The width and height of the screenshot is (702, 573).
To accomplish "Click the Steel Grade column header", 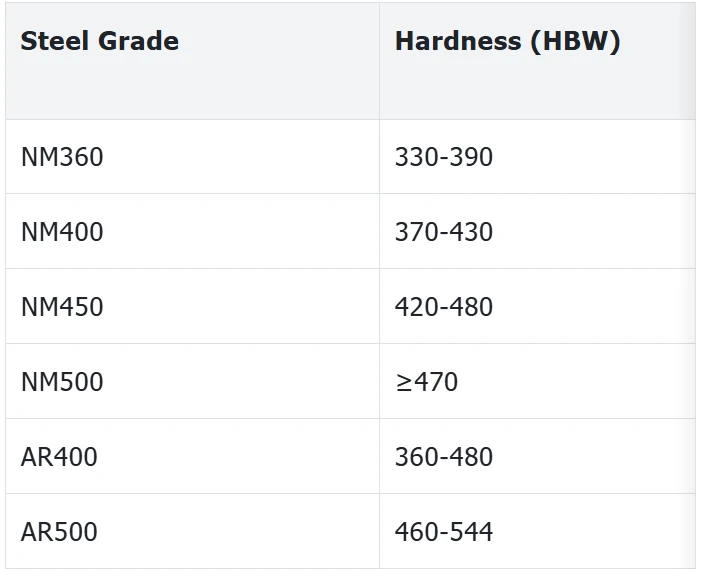I will click(193, 61).
